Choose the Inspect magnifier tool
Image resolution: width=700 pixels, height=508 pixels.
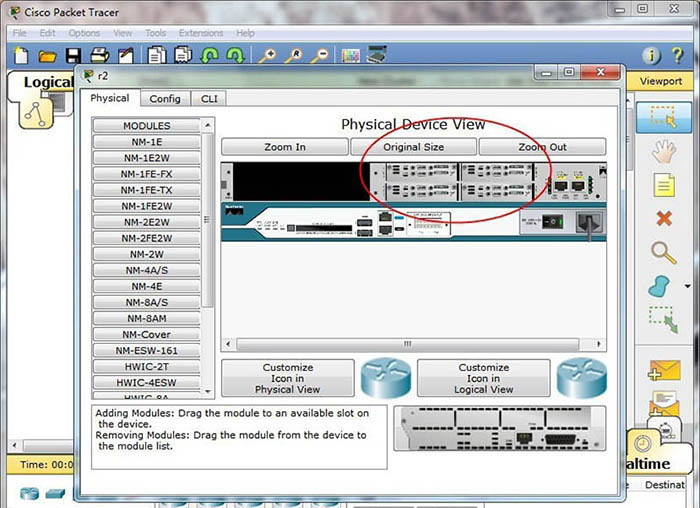coord(663,253)
